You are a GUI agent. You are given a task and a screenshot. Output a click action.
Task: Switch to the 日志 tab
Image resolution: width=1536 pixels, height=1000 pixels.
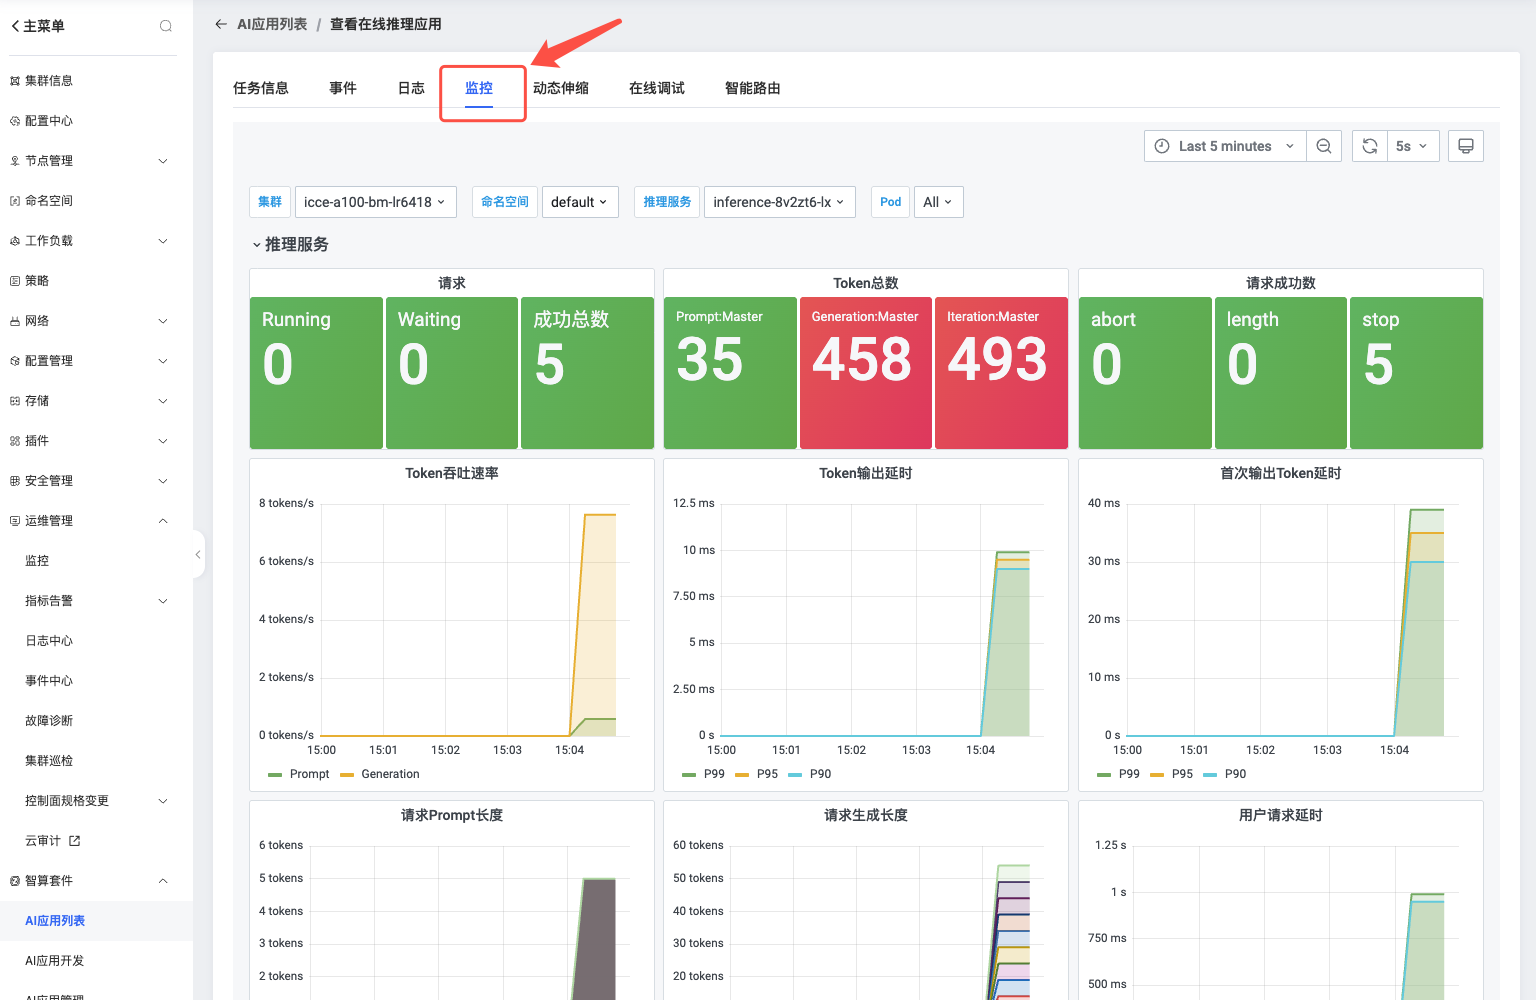411,88
